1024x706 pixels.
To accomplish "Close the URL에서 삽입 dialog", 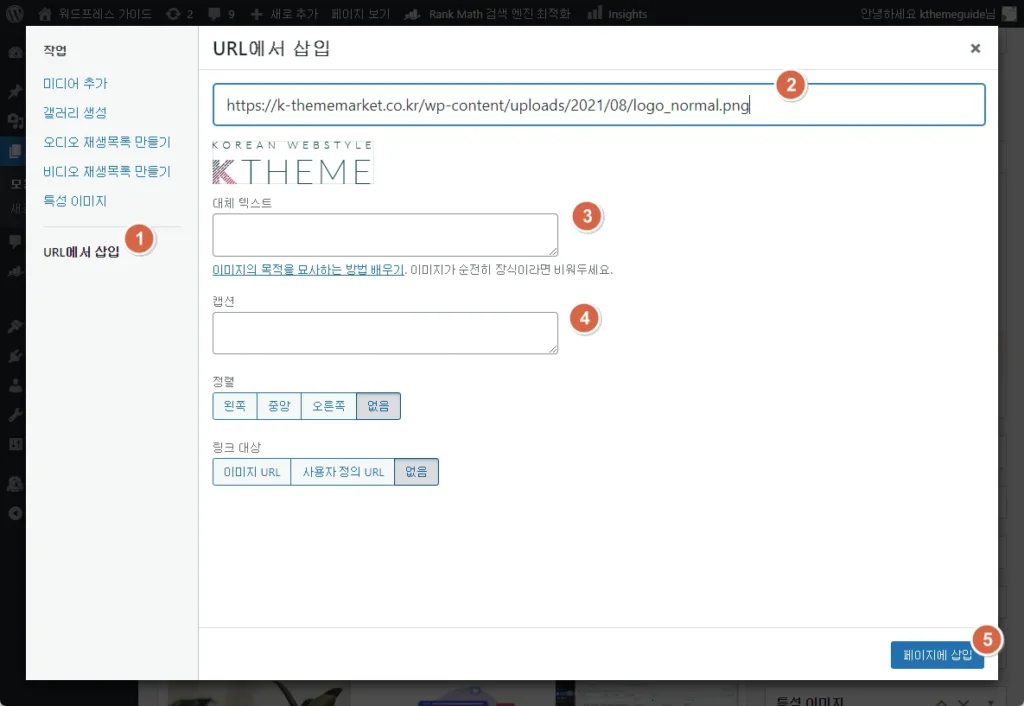I will (975, 48).
